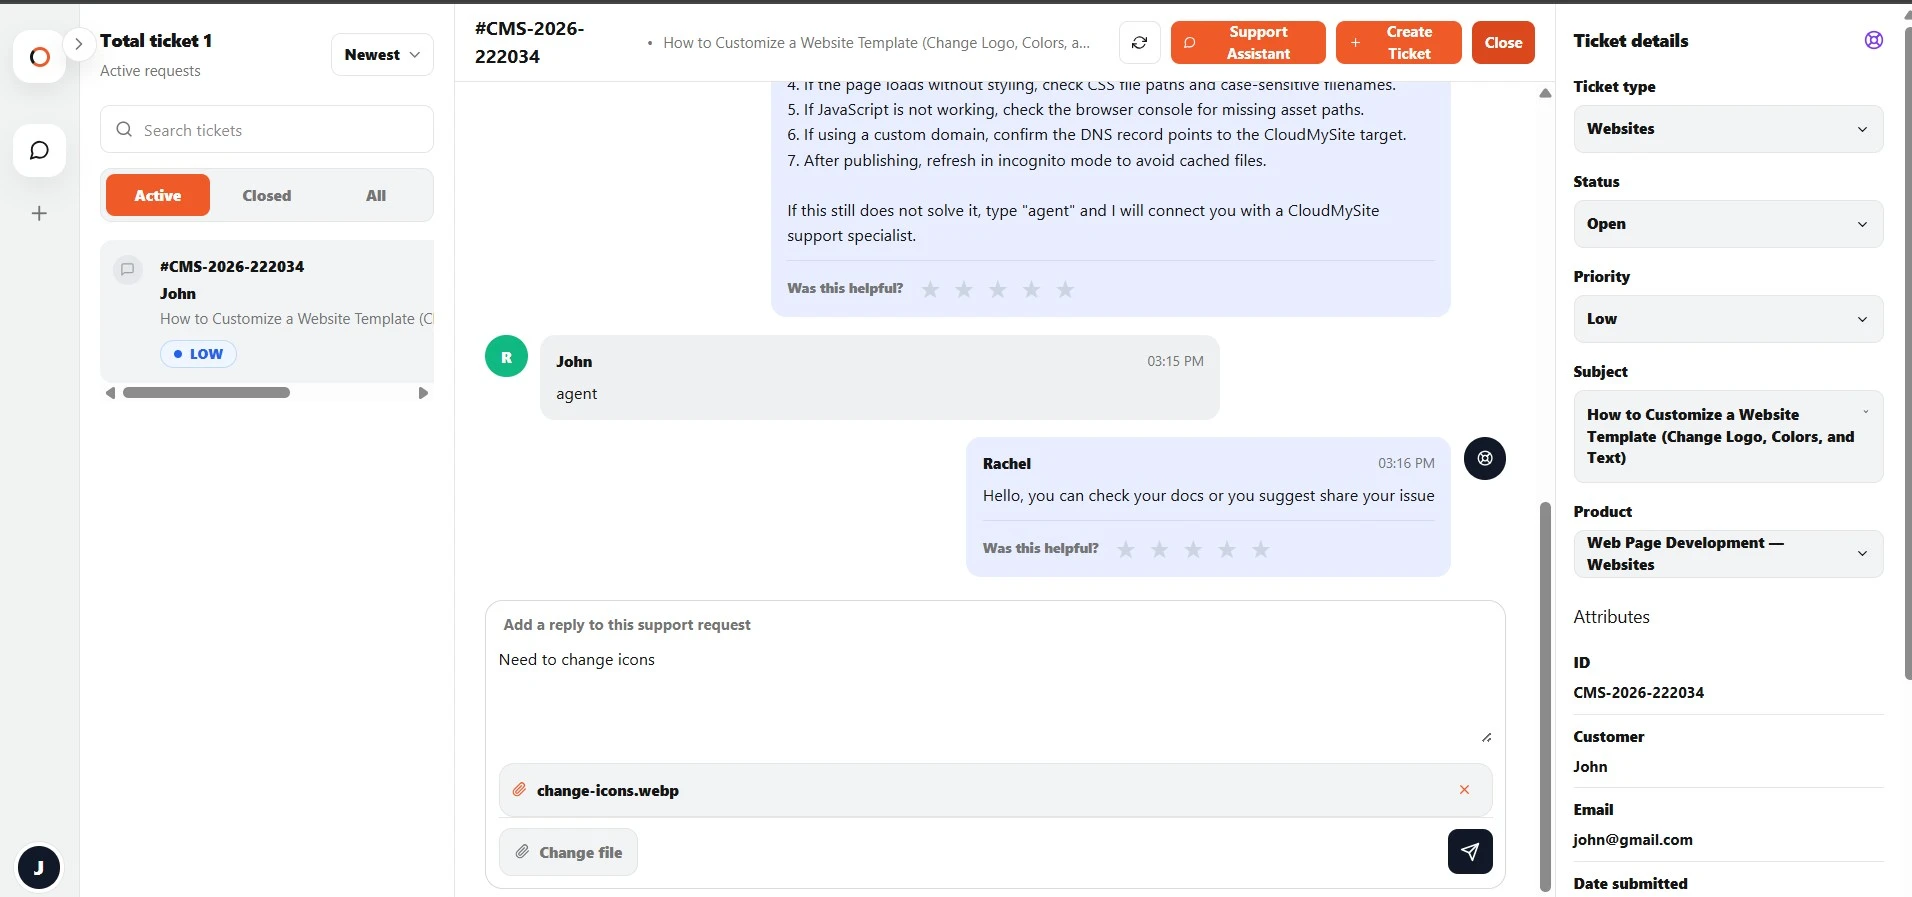Switch to the Closed tickets tab
This screenshot has height=897, width=1912.
(x=267, y=196)
